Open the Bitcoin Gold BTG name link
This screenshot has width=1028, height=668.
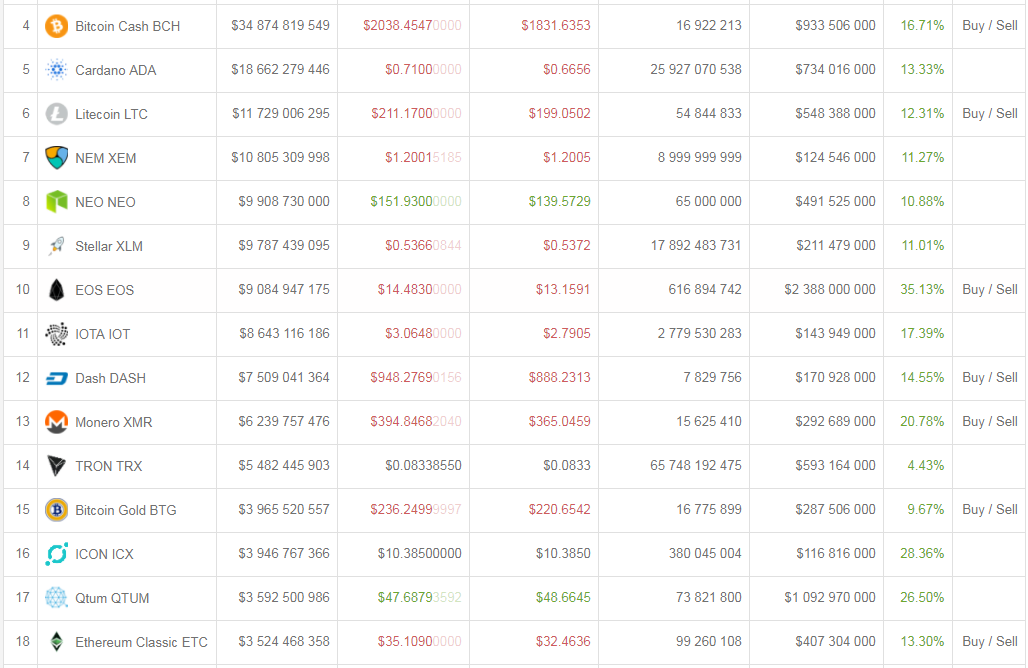point(125,510)
